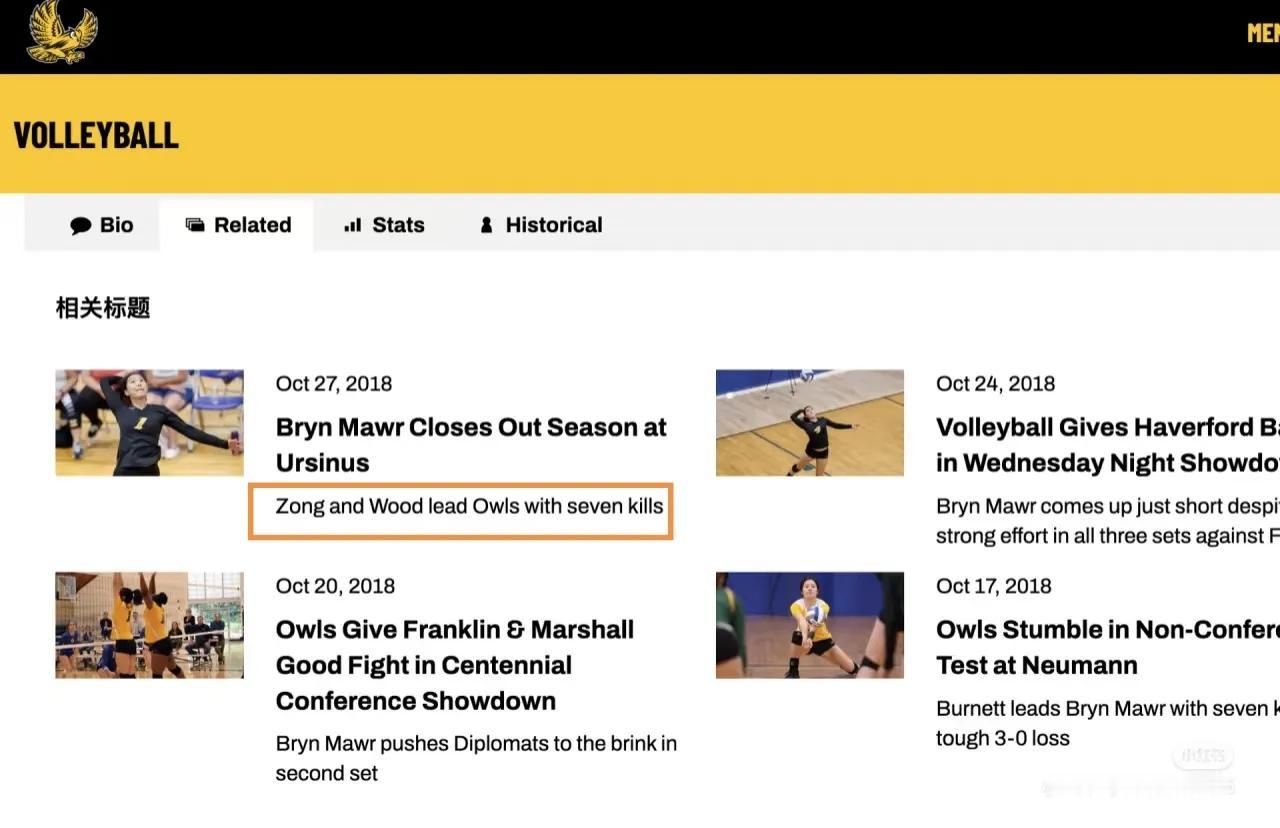The width and height of the screenshot is (1280, 828).
Task: Open the Volleyball Gives Haverford article
Action: coord(1108,445)
